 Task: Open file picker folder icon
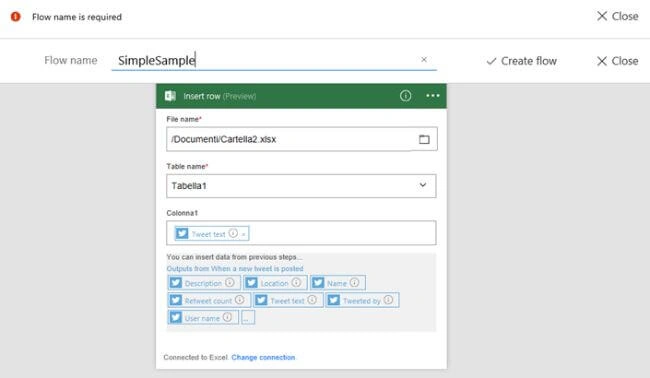424,139
